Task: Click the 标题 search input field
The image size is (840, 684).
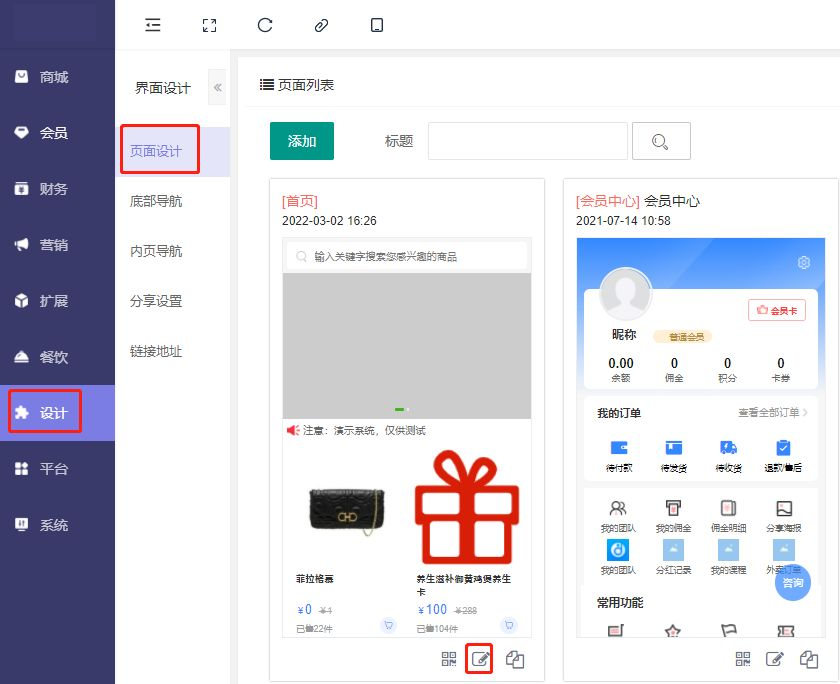Action: pyautogui.click(x=527, y=141)
